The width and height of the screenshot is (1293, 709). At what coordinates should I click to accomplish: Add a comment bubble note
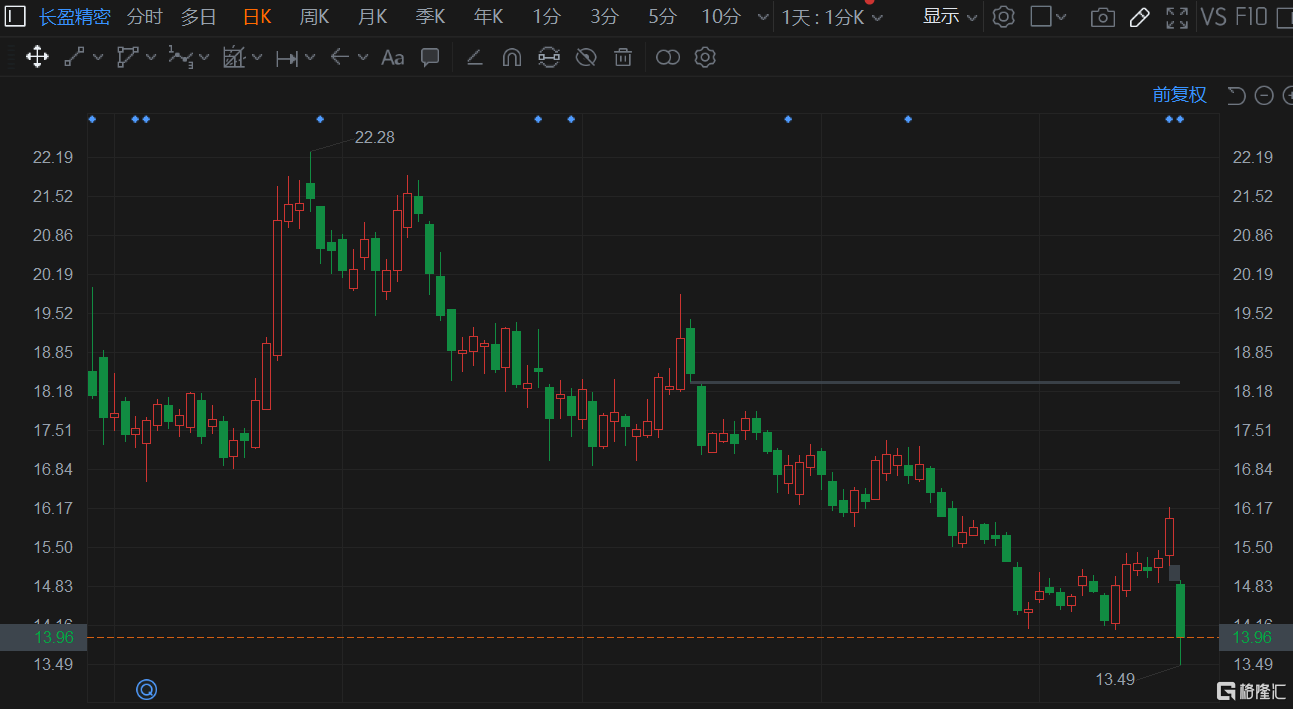[430, 57]
